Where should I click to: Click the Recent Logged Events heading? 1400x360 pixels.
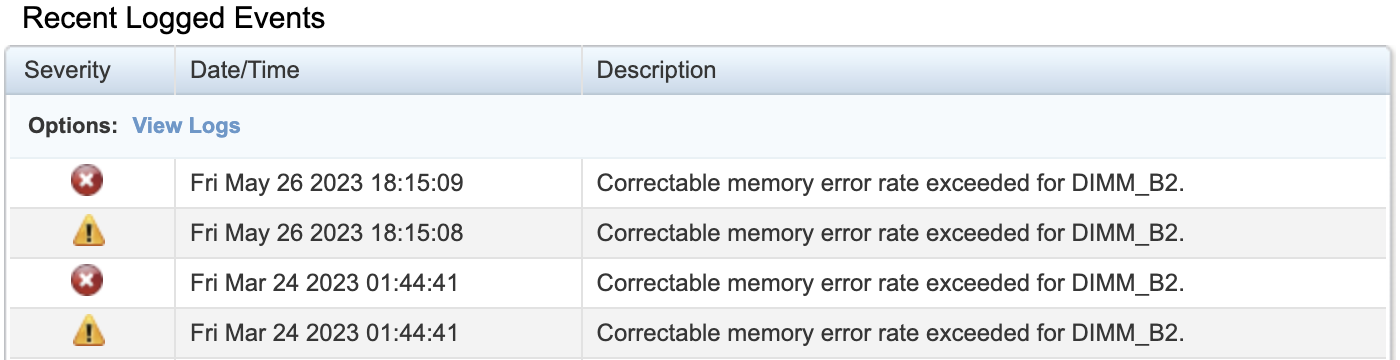(173, 18)
